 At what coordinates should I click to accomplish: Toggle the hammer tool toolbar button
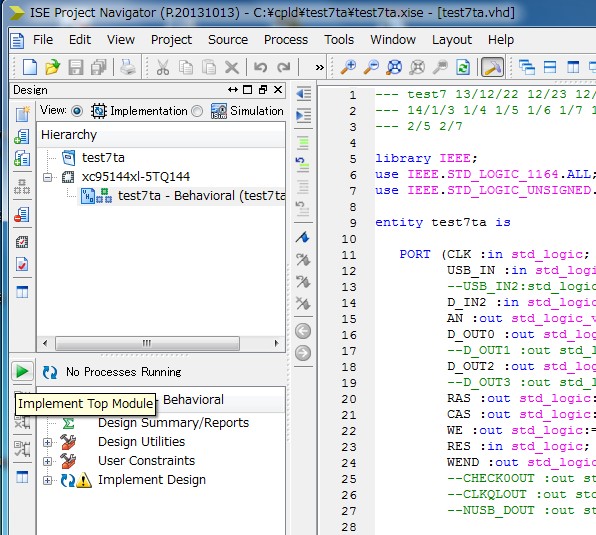click(492, 67)
